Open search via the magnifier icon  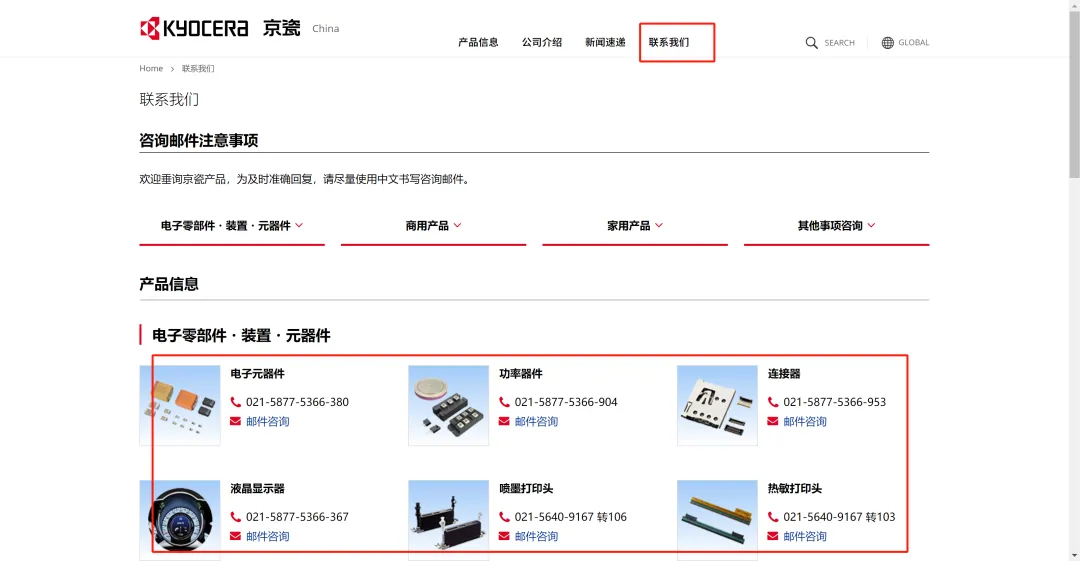(x=812, y=43)
